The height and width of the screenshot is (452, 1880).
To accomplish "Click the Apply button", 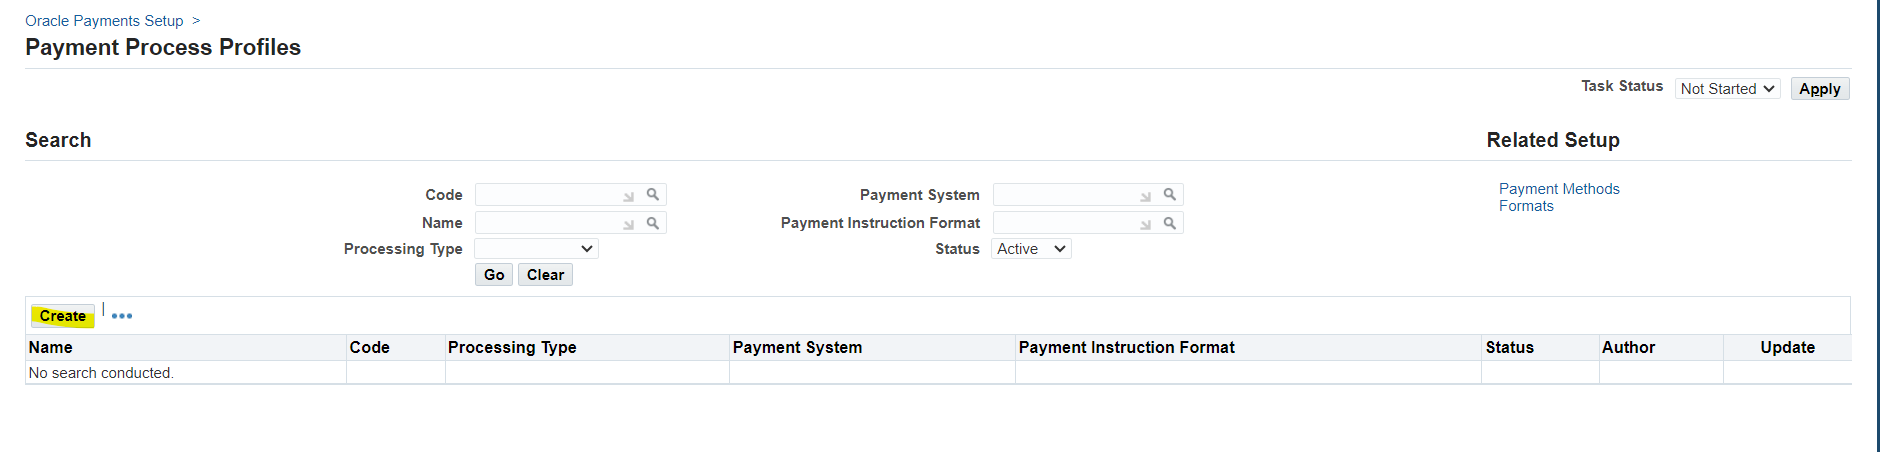I will tap(1820, 89).
